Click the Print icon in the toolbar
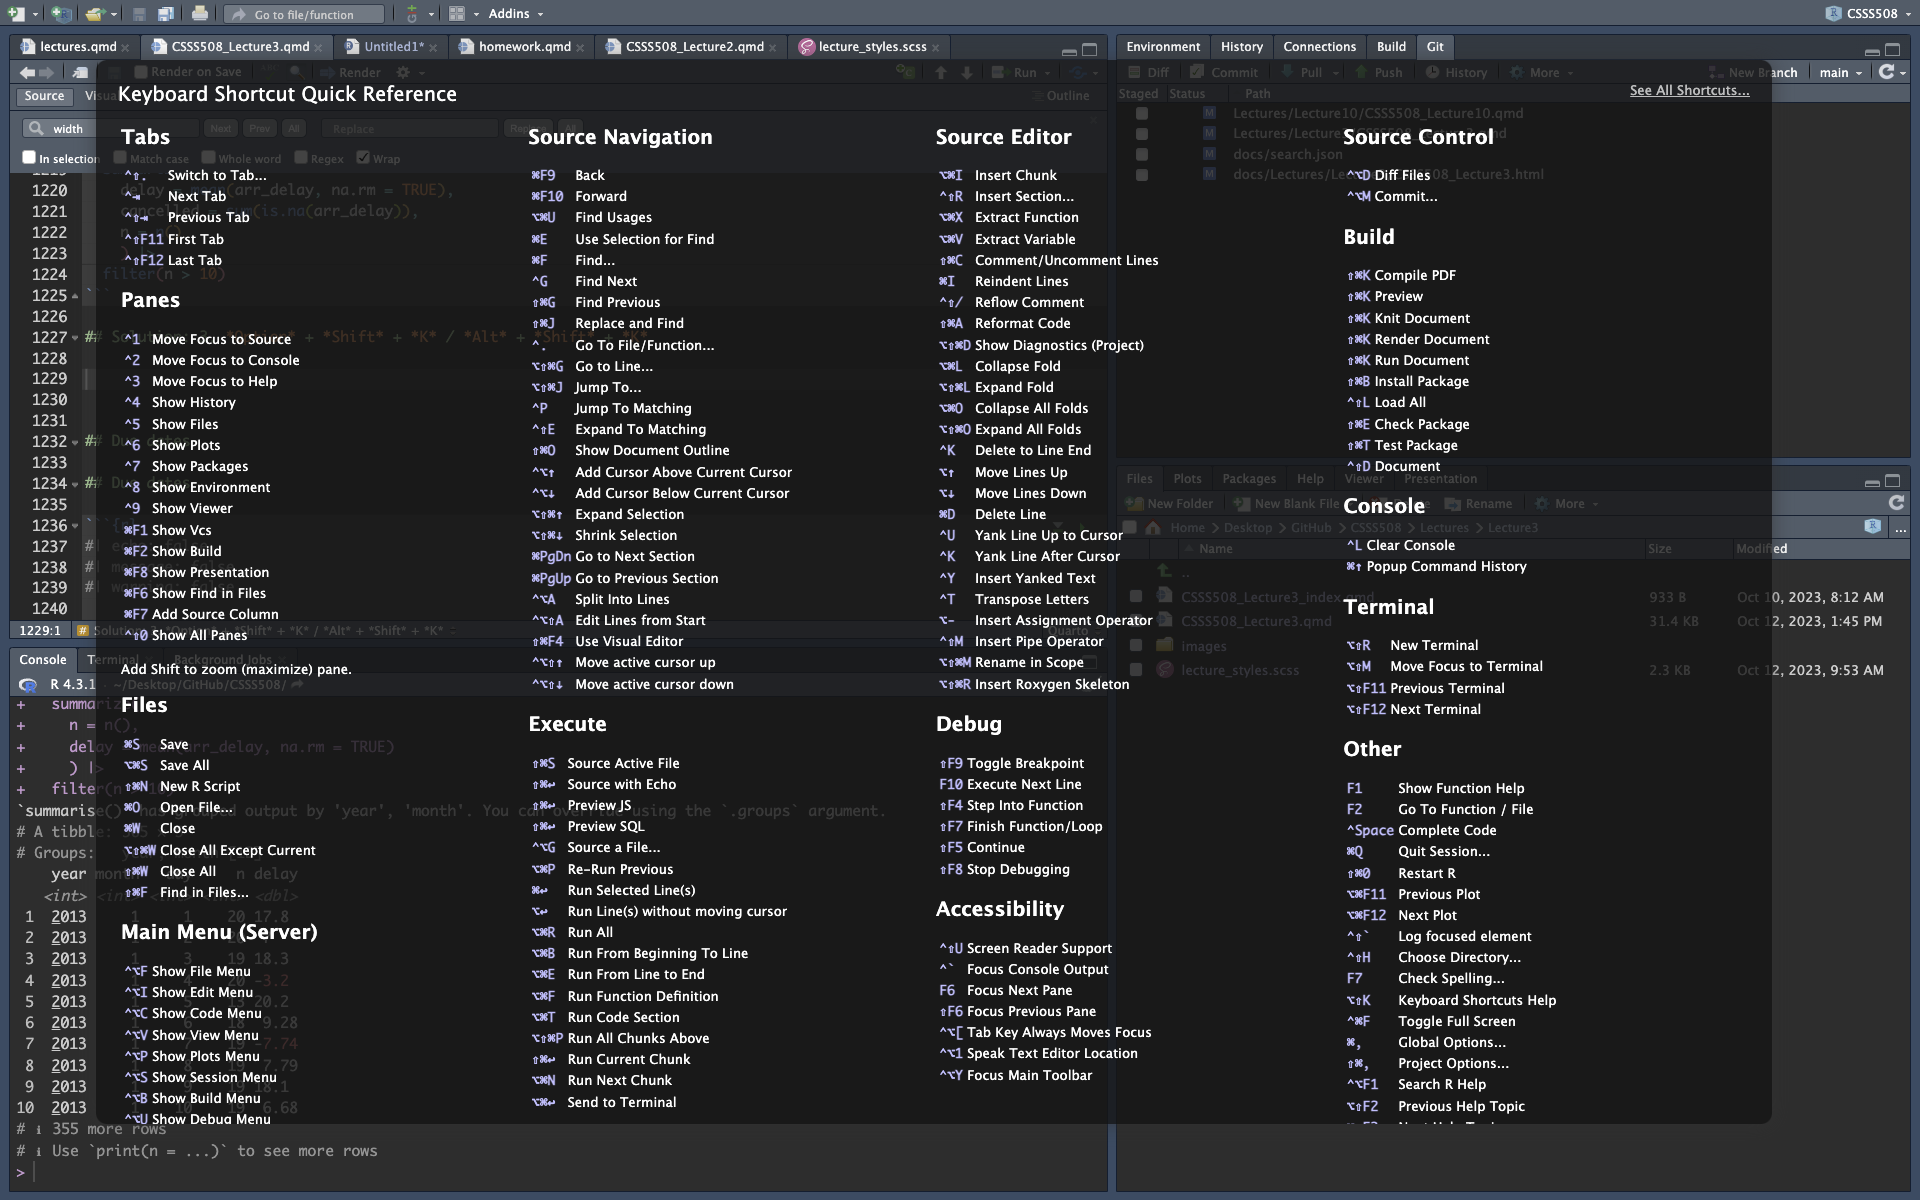The width and height of the screenshot is (1920, 1200). point(200,14)
